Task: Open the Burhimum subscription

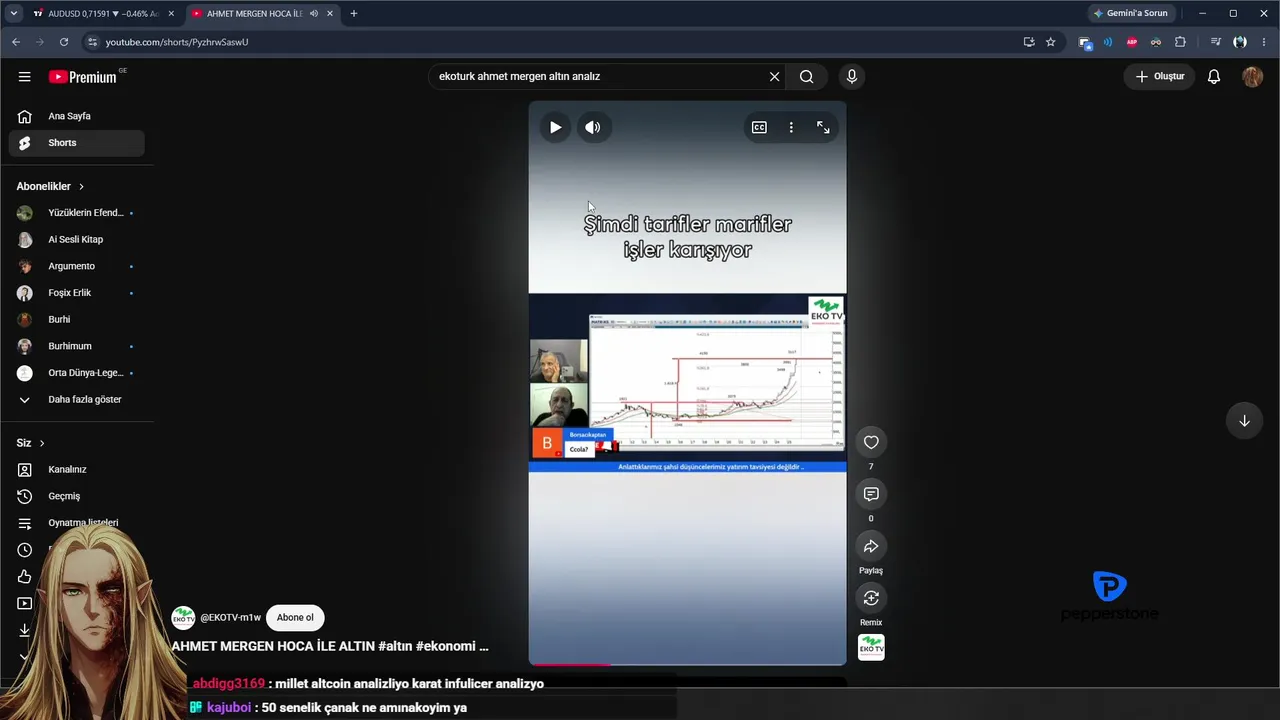Action: pos(76,346)
